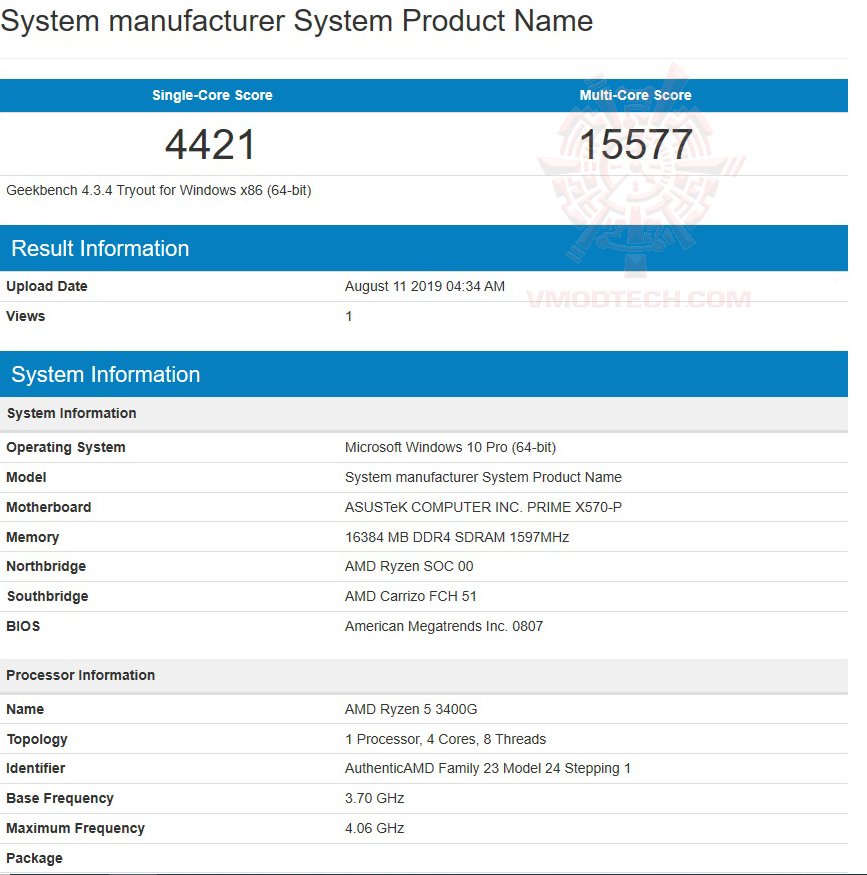Select AuthenticAMD Family 23 Model 24 Stepping 1
Image resolution: width=867 pixels, height=875 pixels.
[x=488, y=769]
